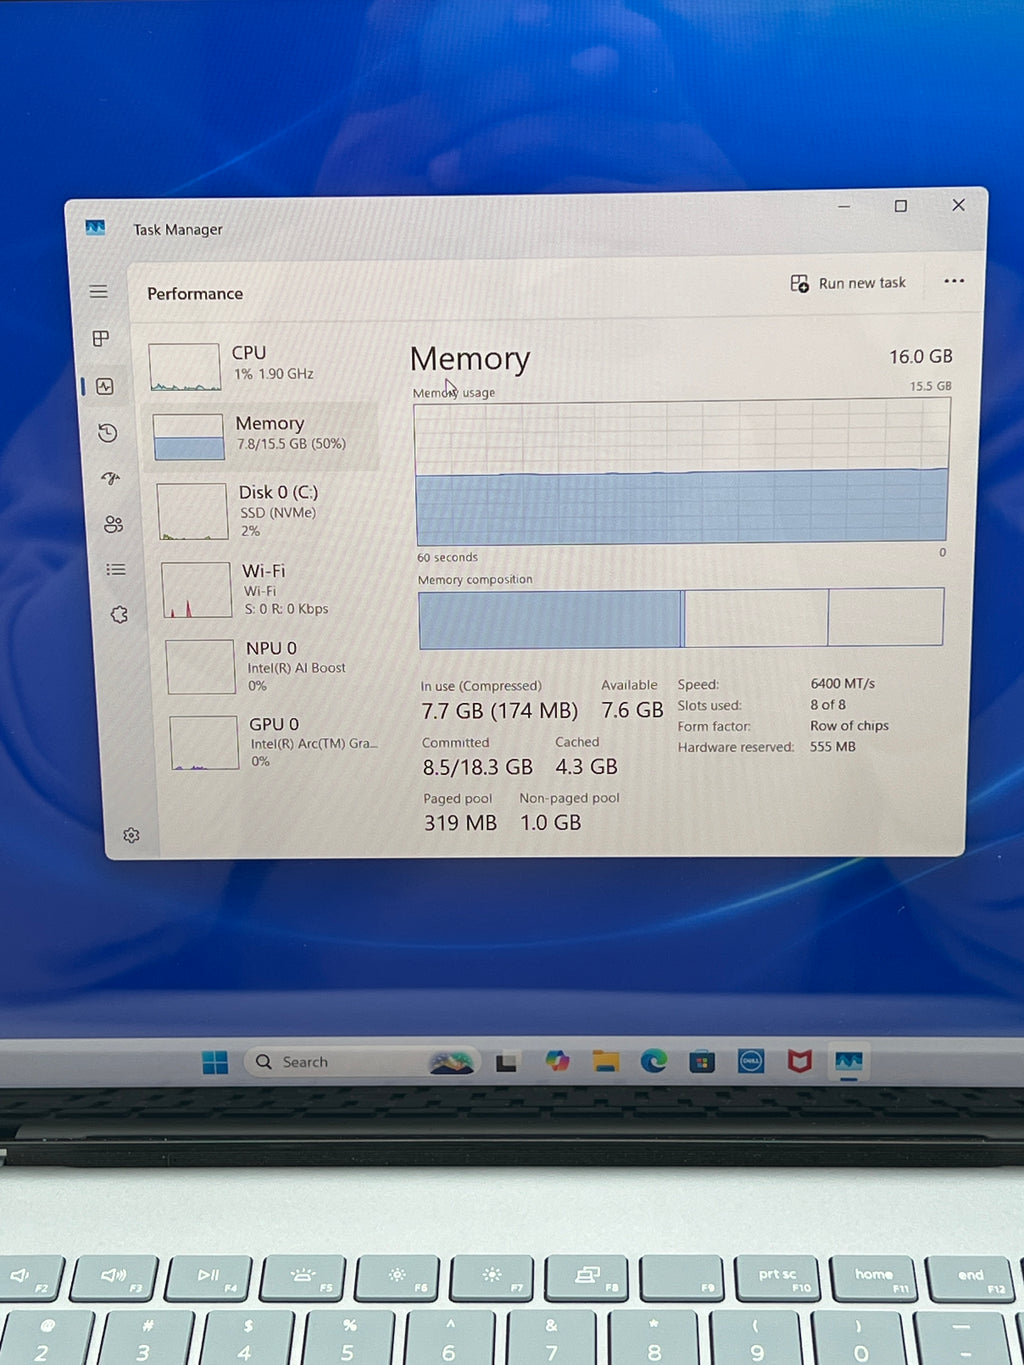Click the 16.0 GB total memory label
This screenshot has width=1024, height=1365.
coord(921,357)
